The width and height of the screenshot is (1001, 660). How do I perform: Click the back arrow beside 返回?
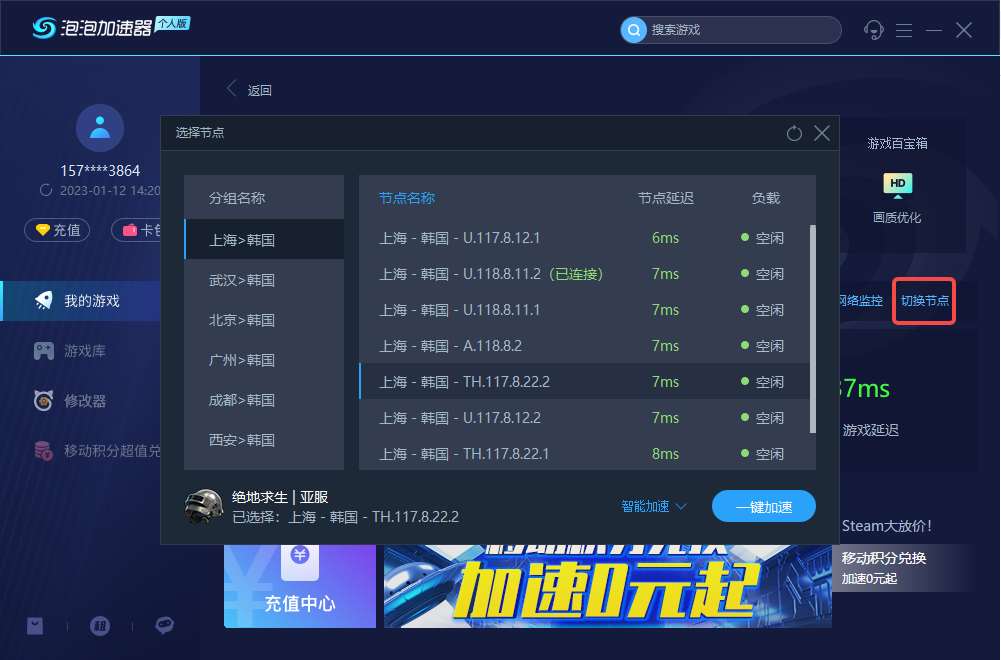point(232,89)
